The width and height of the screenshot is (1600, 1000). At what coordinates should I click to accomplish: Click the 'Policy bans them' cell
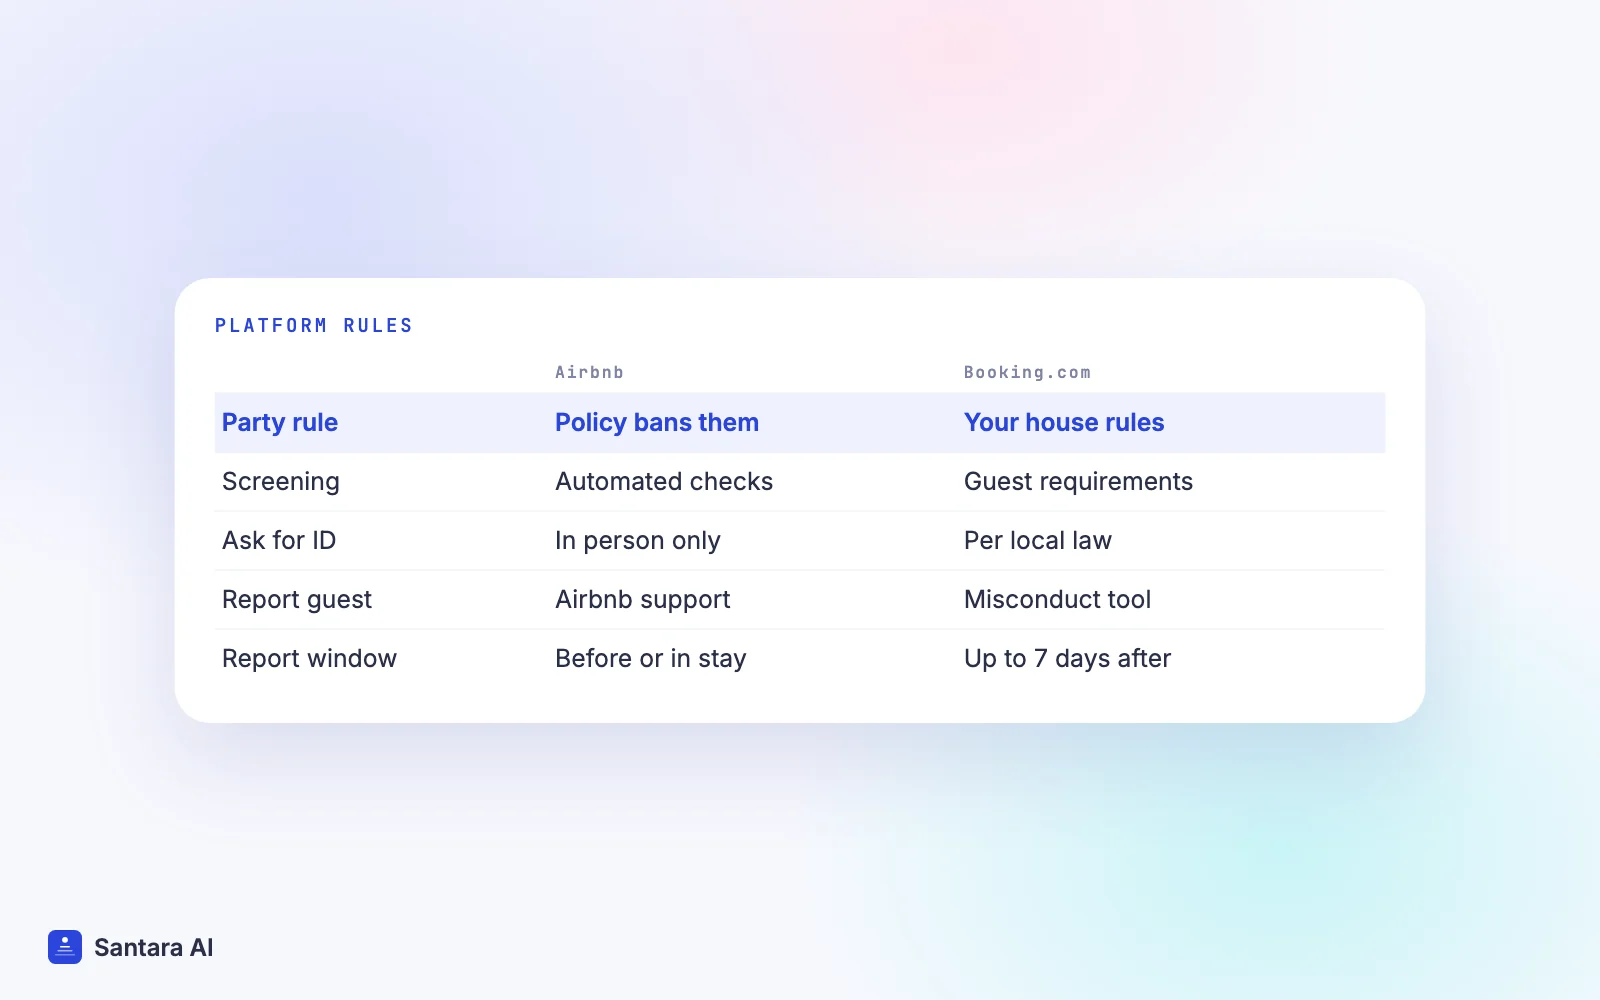[x=657, y=422]
